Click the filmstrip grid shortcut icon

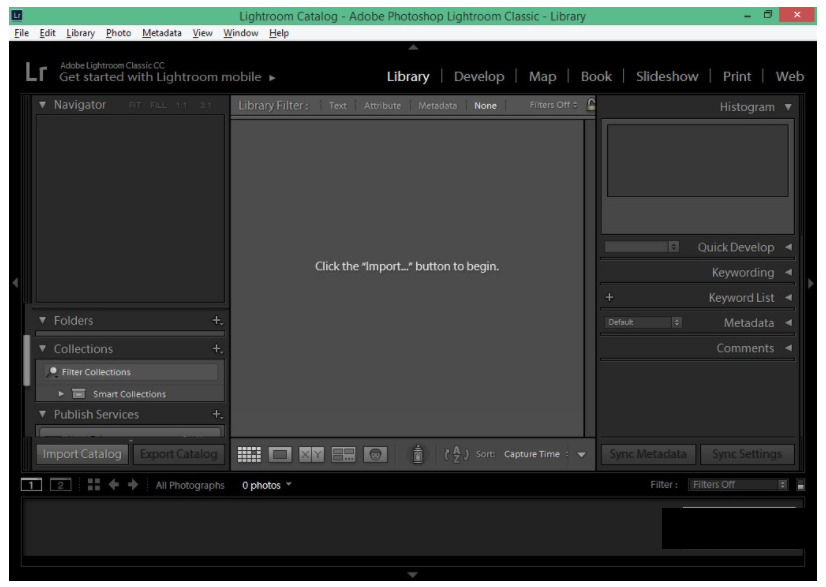click(x=94, y=485)
